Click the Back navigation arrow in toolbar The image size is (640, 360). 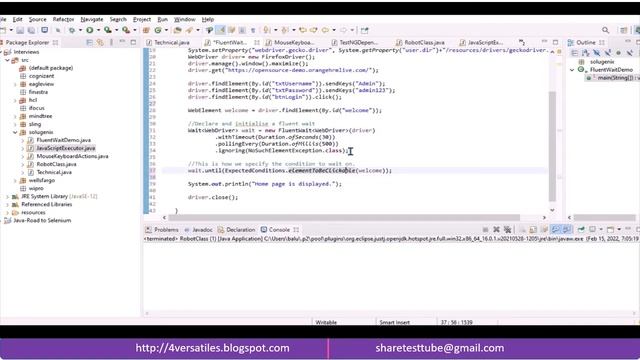pos(325,30)
